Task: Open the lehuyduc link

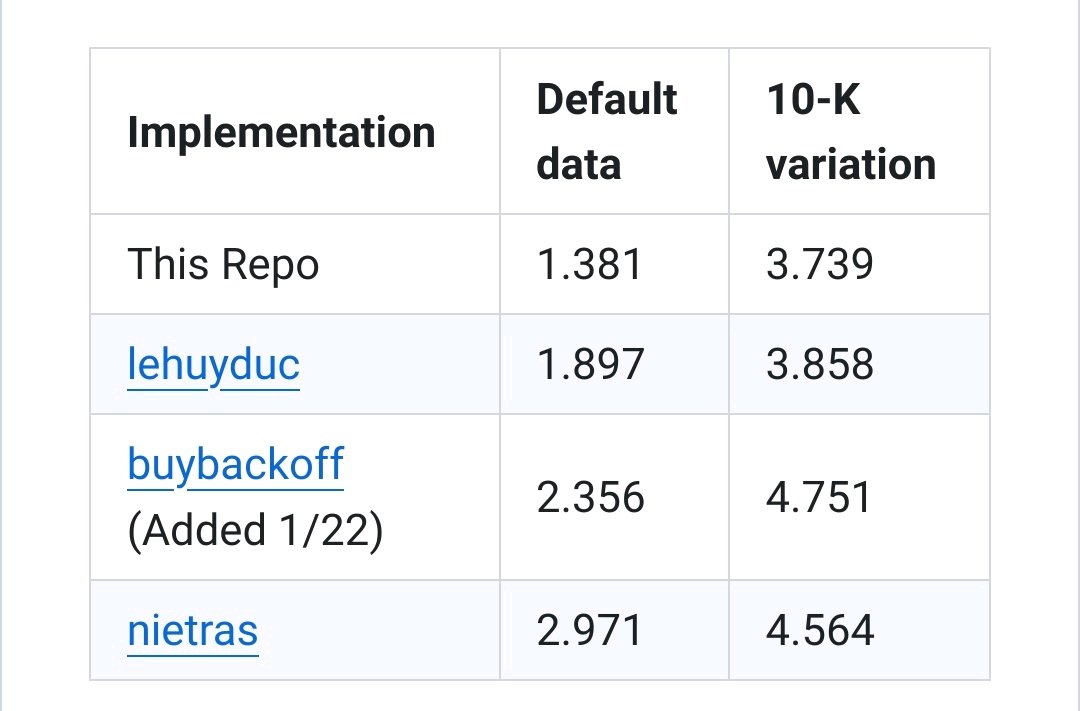Action: point(214,364)
